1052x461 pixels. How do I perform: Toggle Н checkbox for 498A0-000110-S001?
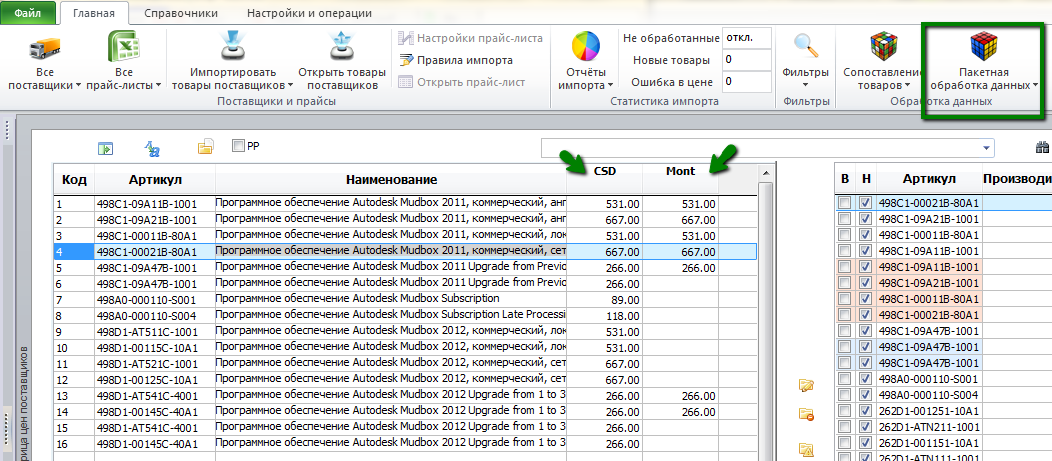pos(865,378)
